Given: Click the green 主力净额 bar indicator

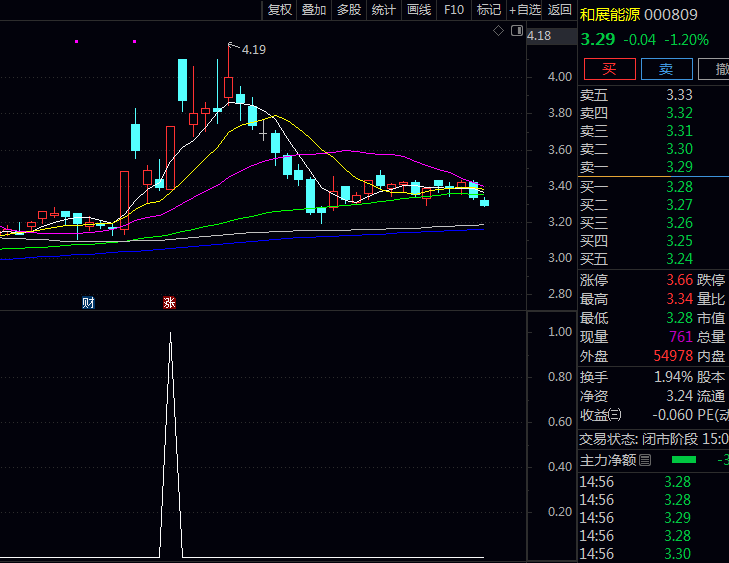Looking at the screenshot, I should click(683, 460).
